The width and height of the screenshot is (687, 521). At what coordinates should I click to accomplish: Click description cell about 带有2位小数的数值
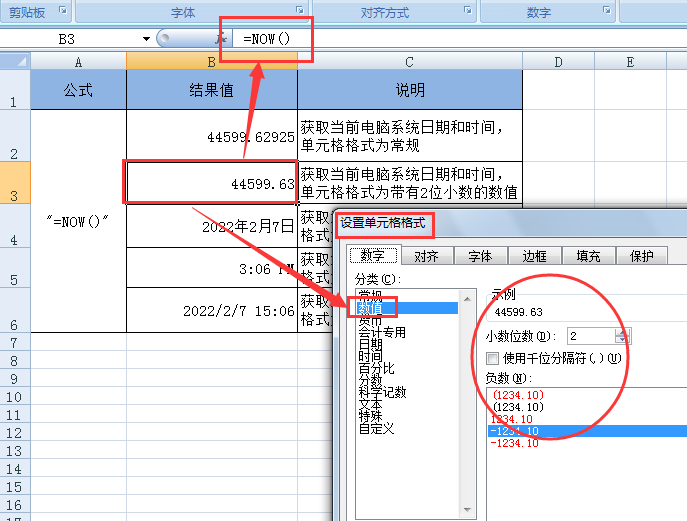pos(410,182)
